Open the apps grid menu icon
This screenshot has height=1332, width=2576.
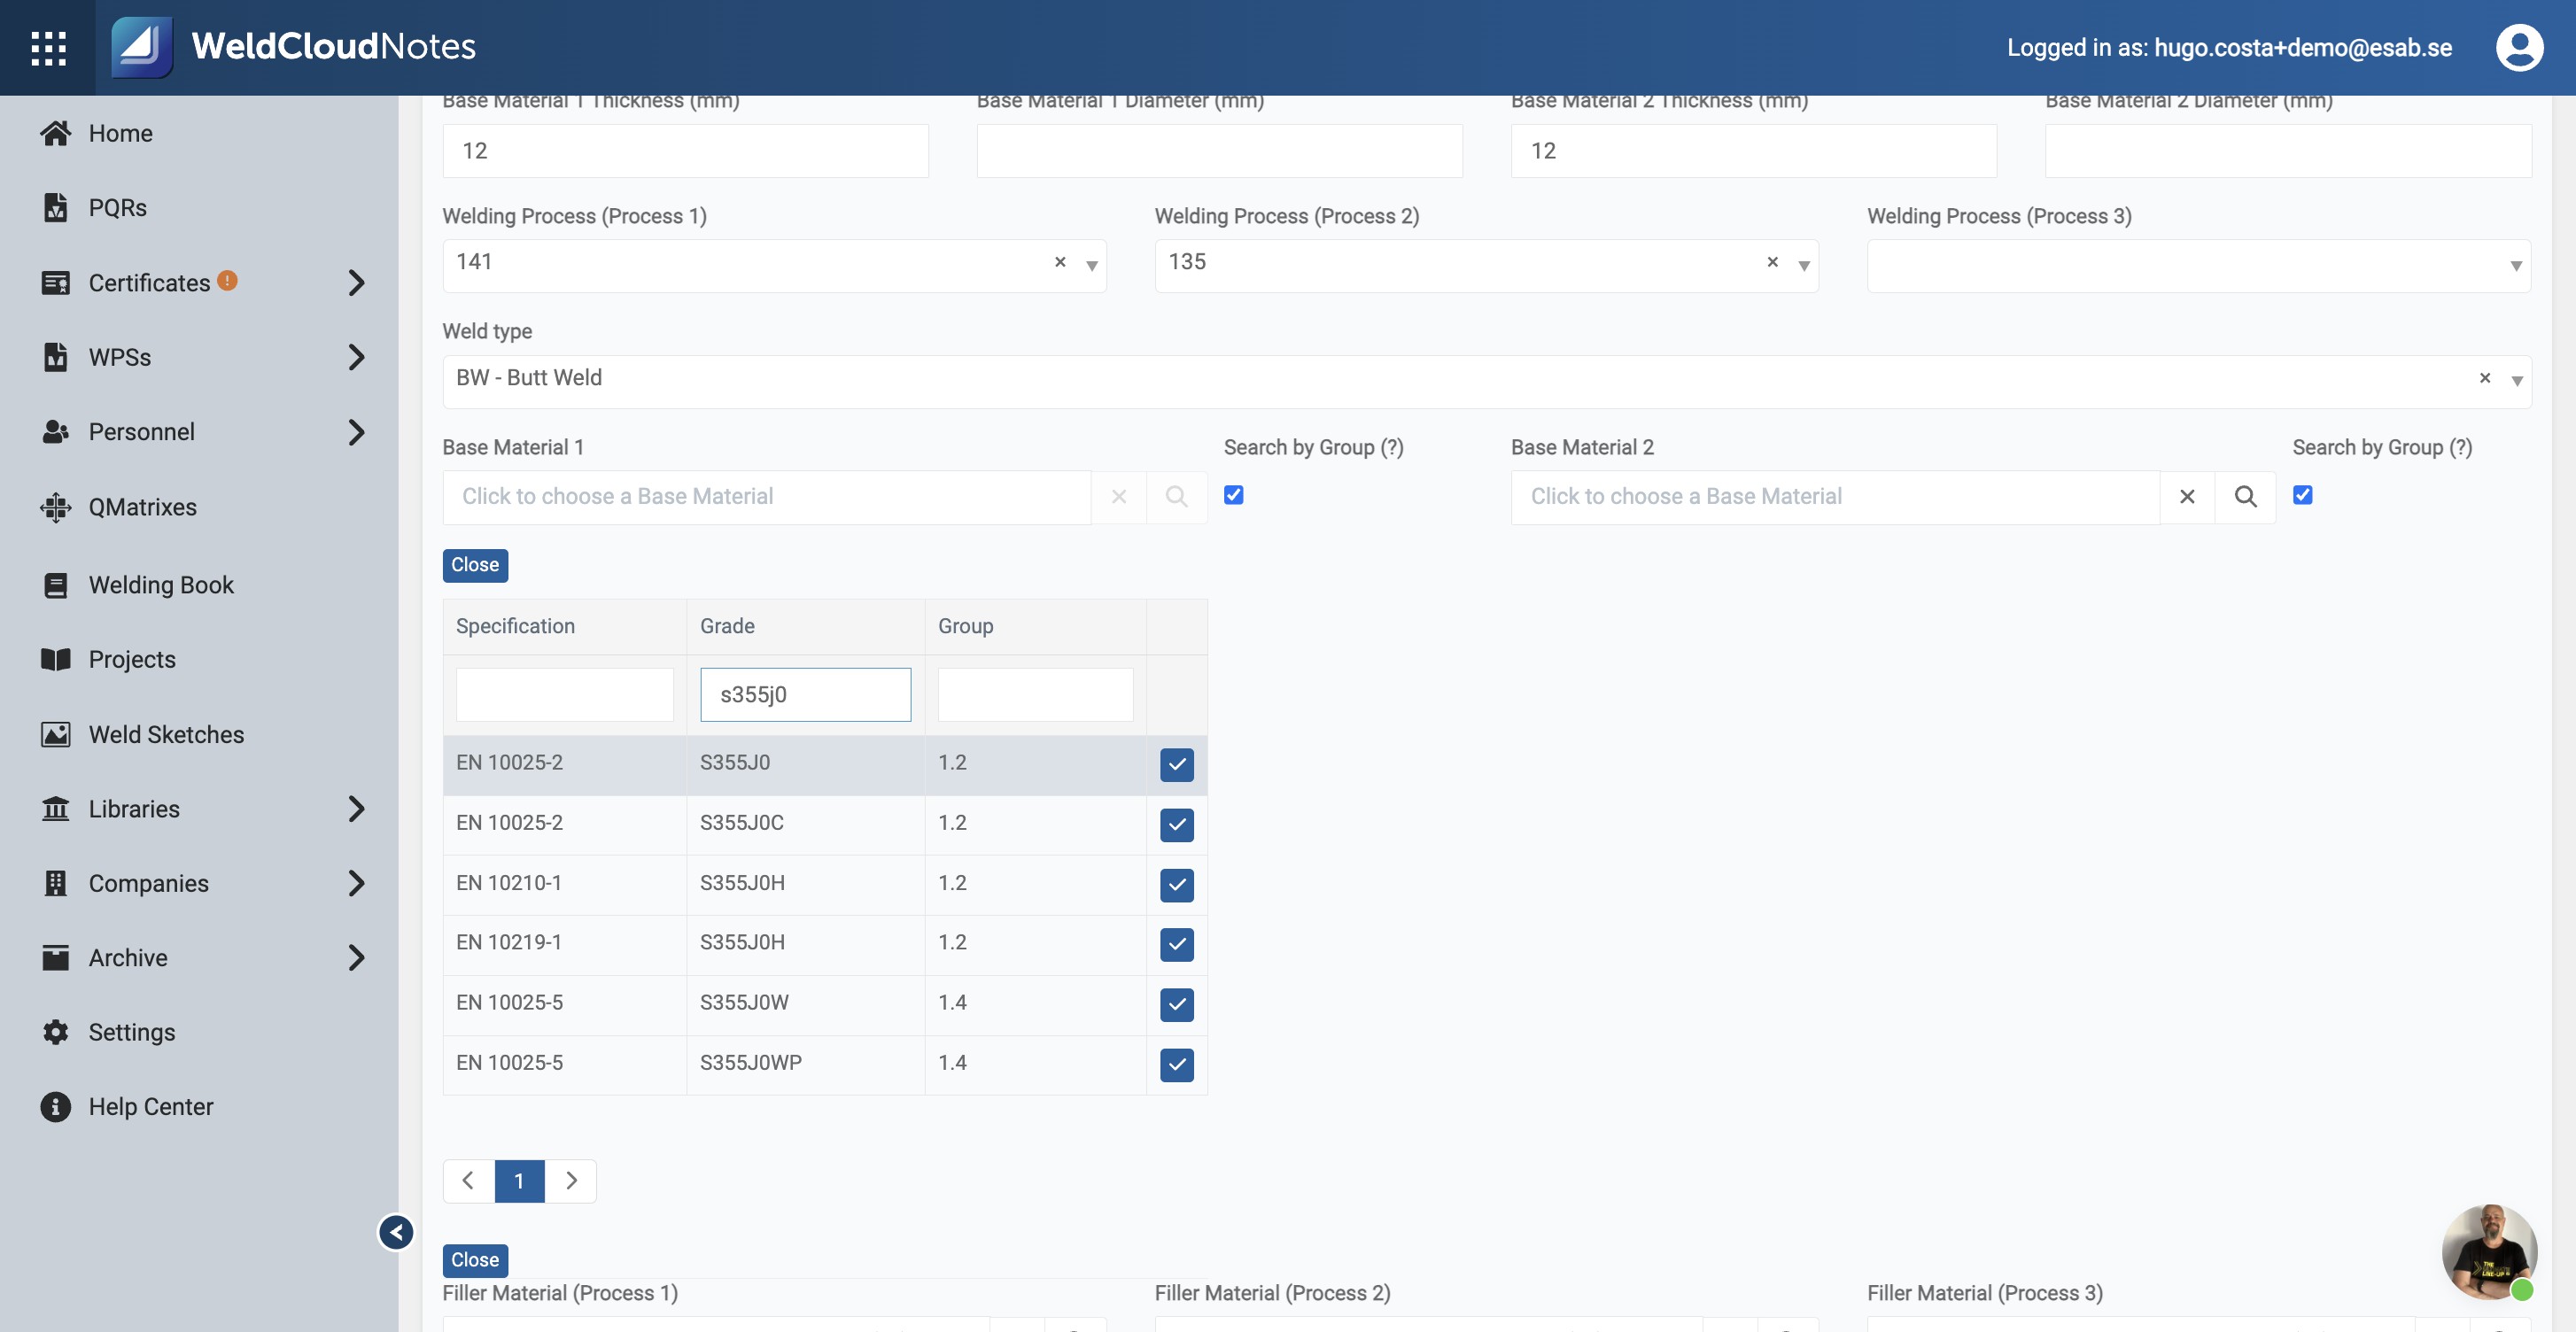(x=48, y=48)
